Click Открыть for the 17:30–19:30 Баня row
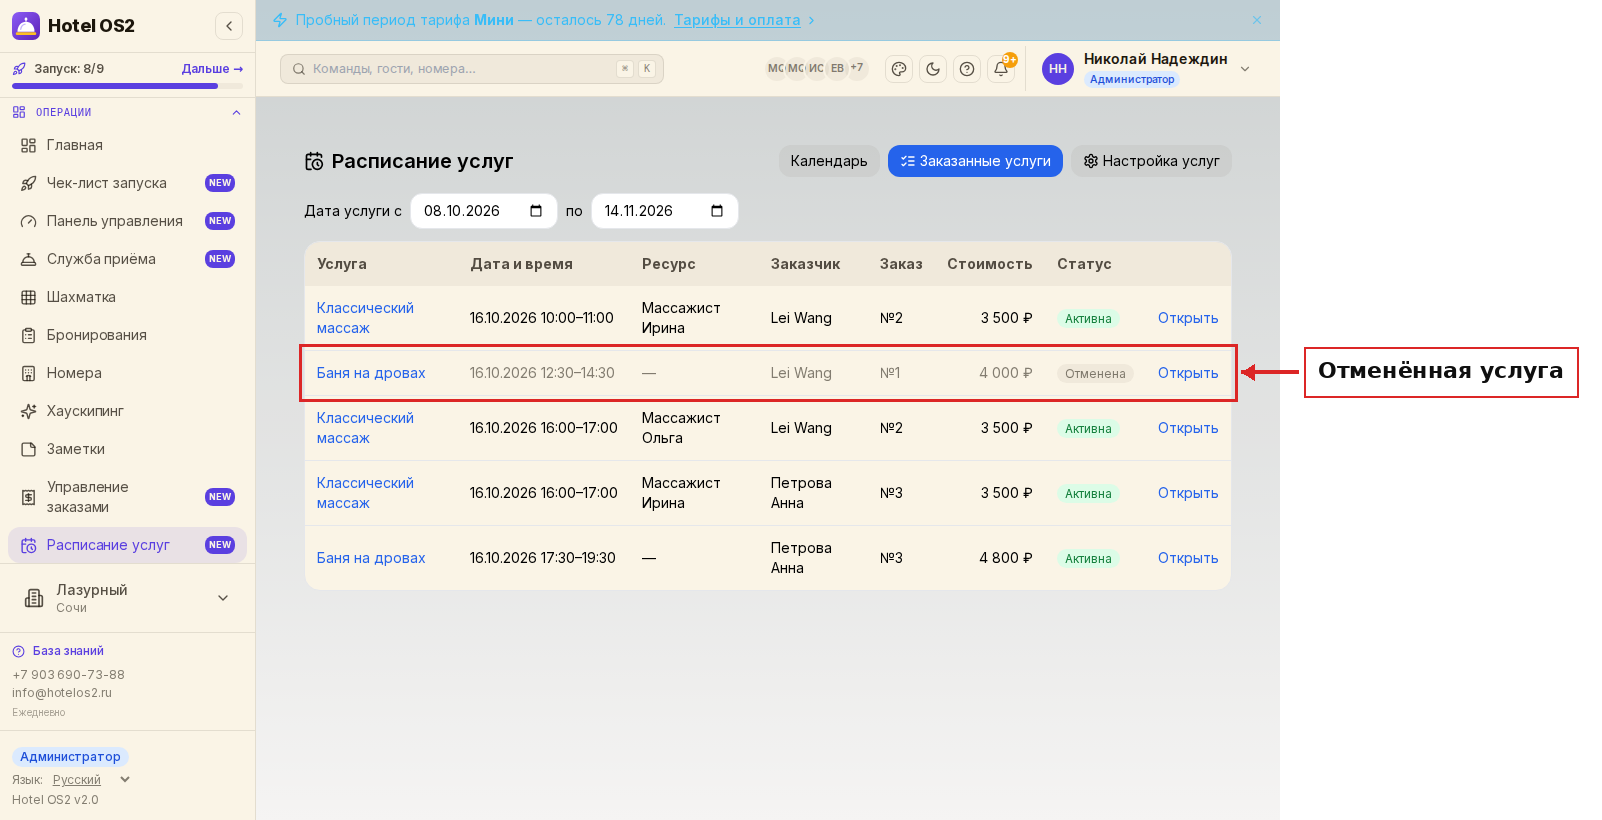This screenshot has height=820, width=1602. click(x=1188, y=558)
